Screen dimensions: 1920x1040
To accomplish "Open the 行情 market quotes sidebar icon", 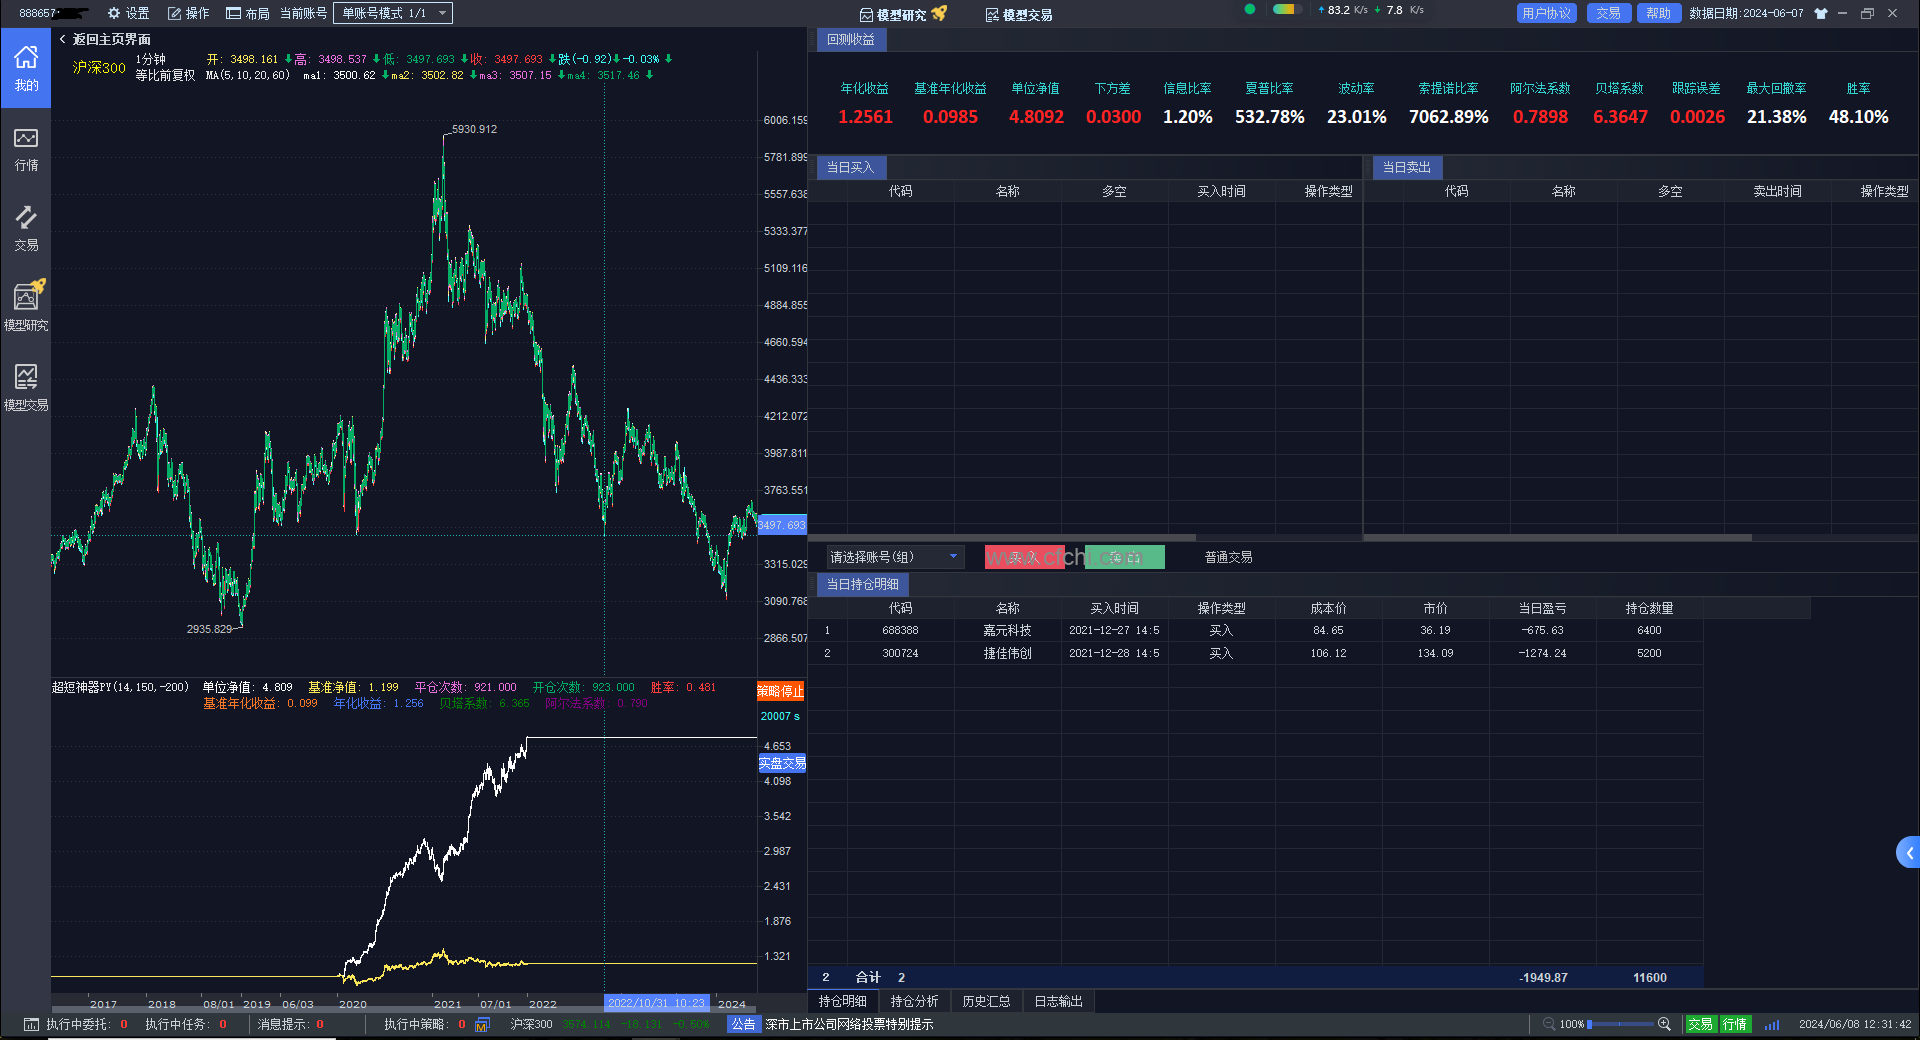I will [x=26, y=149].
